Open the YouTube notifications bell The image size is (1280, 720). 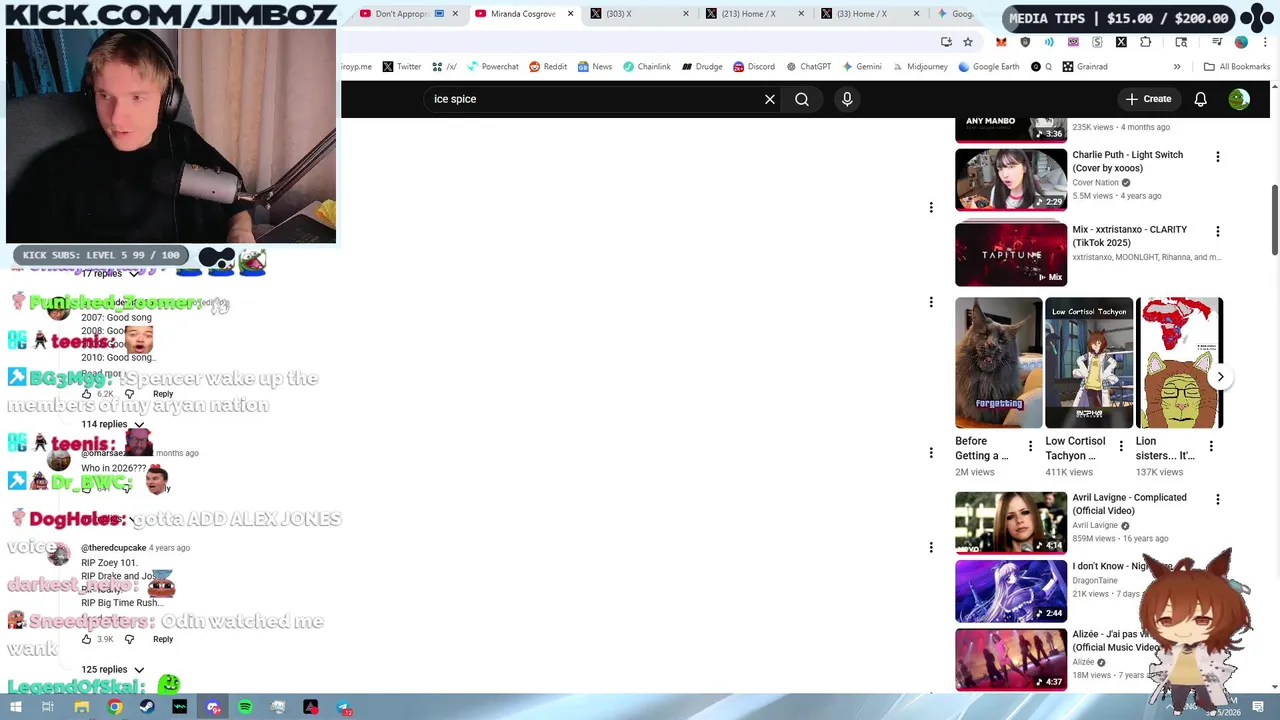(x=1200, y=99)
